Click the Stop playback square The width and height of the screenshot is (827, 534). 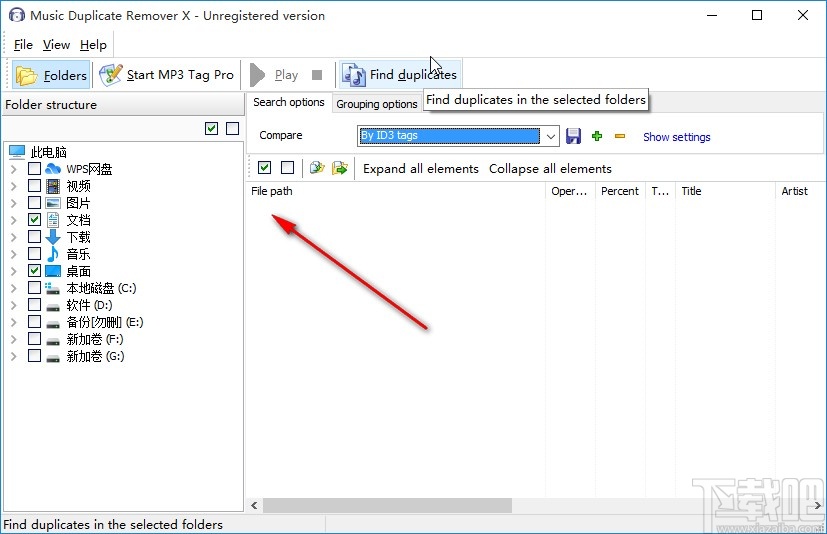point(317,75)
